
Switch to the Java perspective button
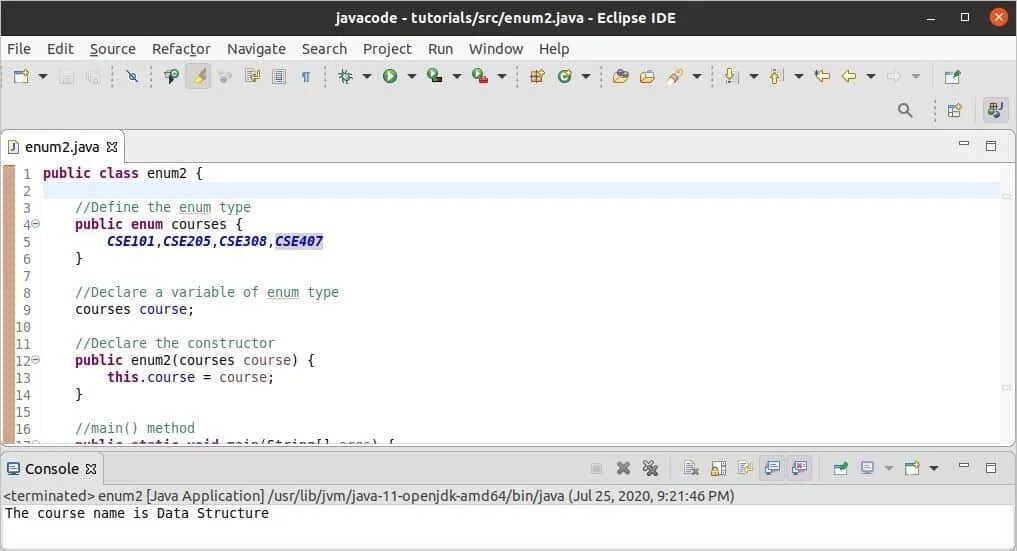point(996,110)
